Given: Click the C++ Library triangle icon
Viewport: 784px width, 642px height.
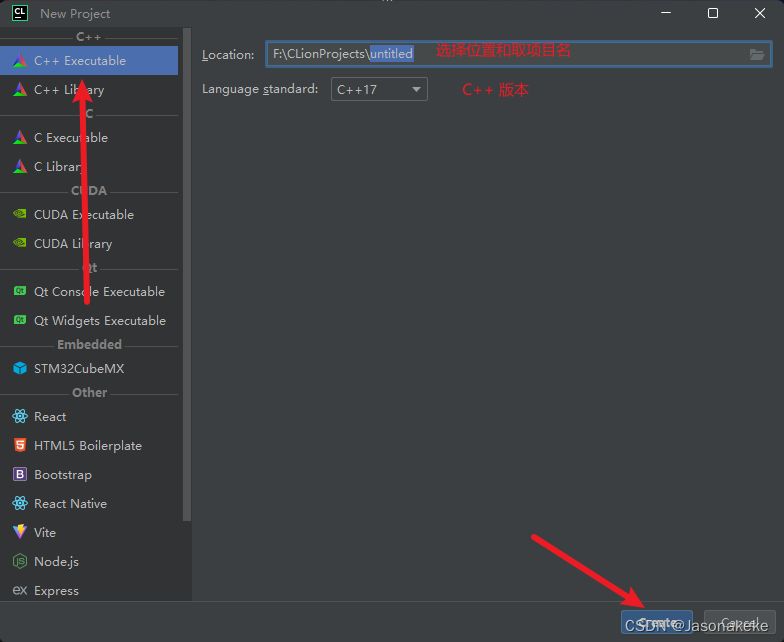Looking at the screenshot, I should coord(20,90).
